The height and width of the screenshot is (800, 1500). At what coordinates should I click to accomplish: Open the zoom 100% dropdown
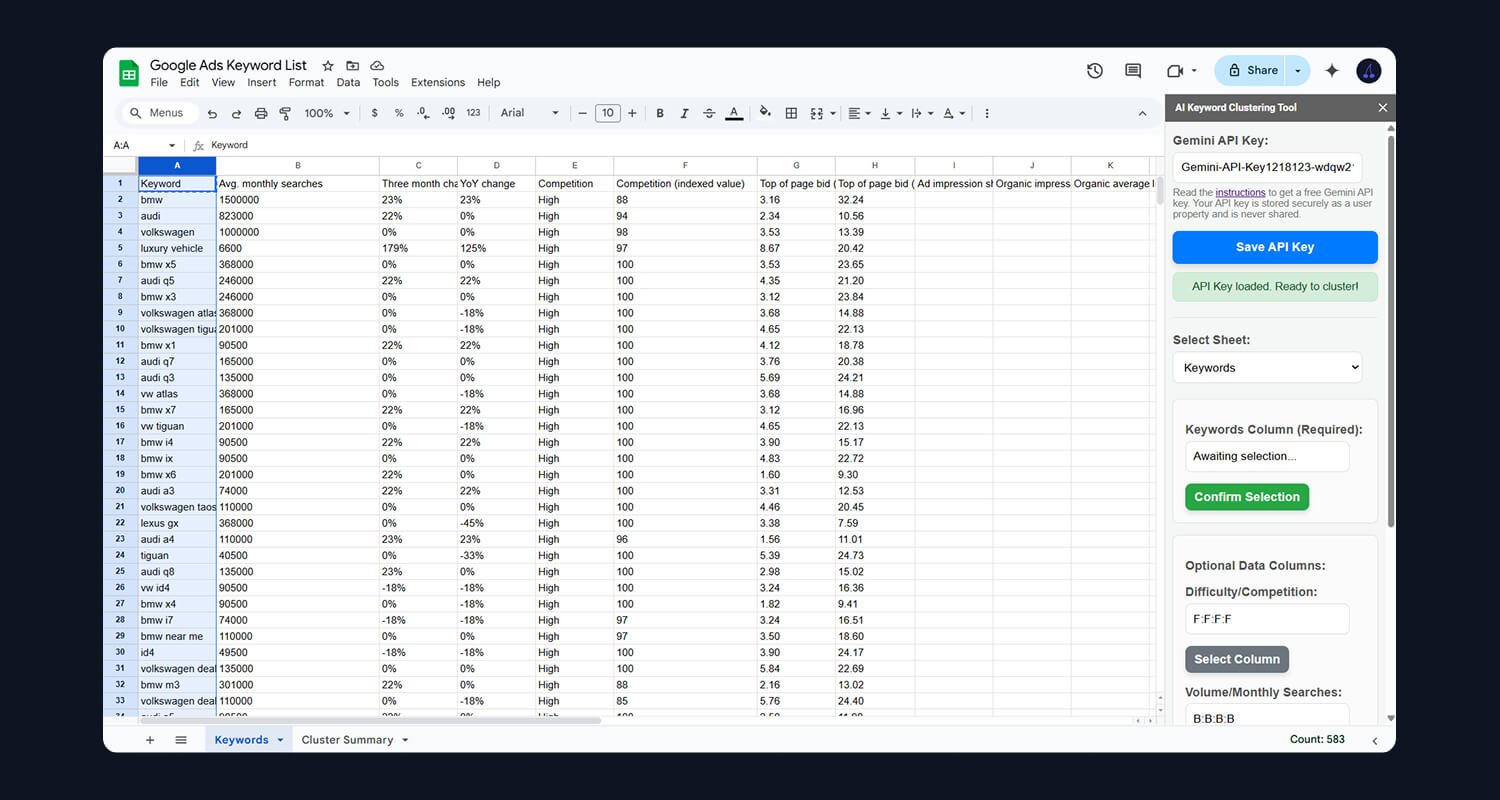(x=326, y=113)
